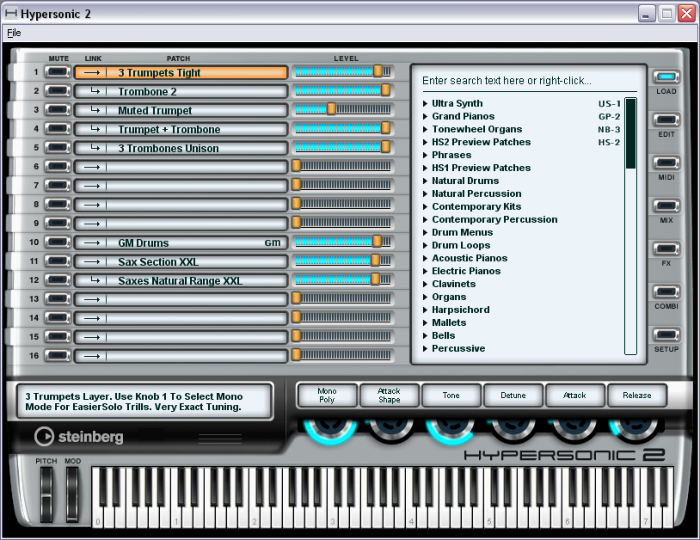Screen dimensions: 700x540
Task: Select the 3 Trumpets Tight patch slot
Action: tap(180, 73)
